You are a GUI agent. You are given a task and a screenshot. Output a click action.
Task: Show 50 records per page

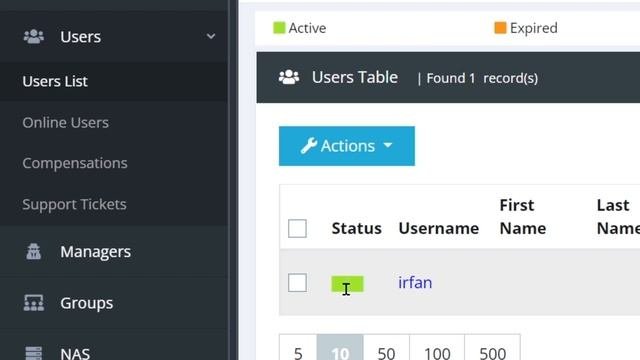click(x=386, y=350)
